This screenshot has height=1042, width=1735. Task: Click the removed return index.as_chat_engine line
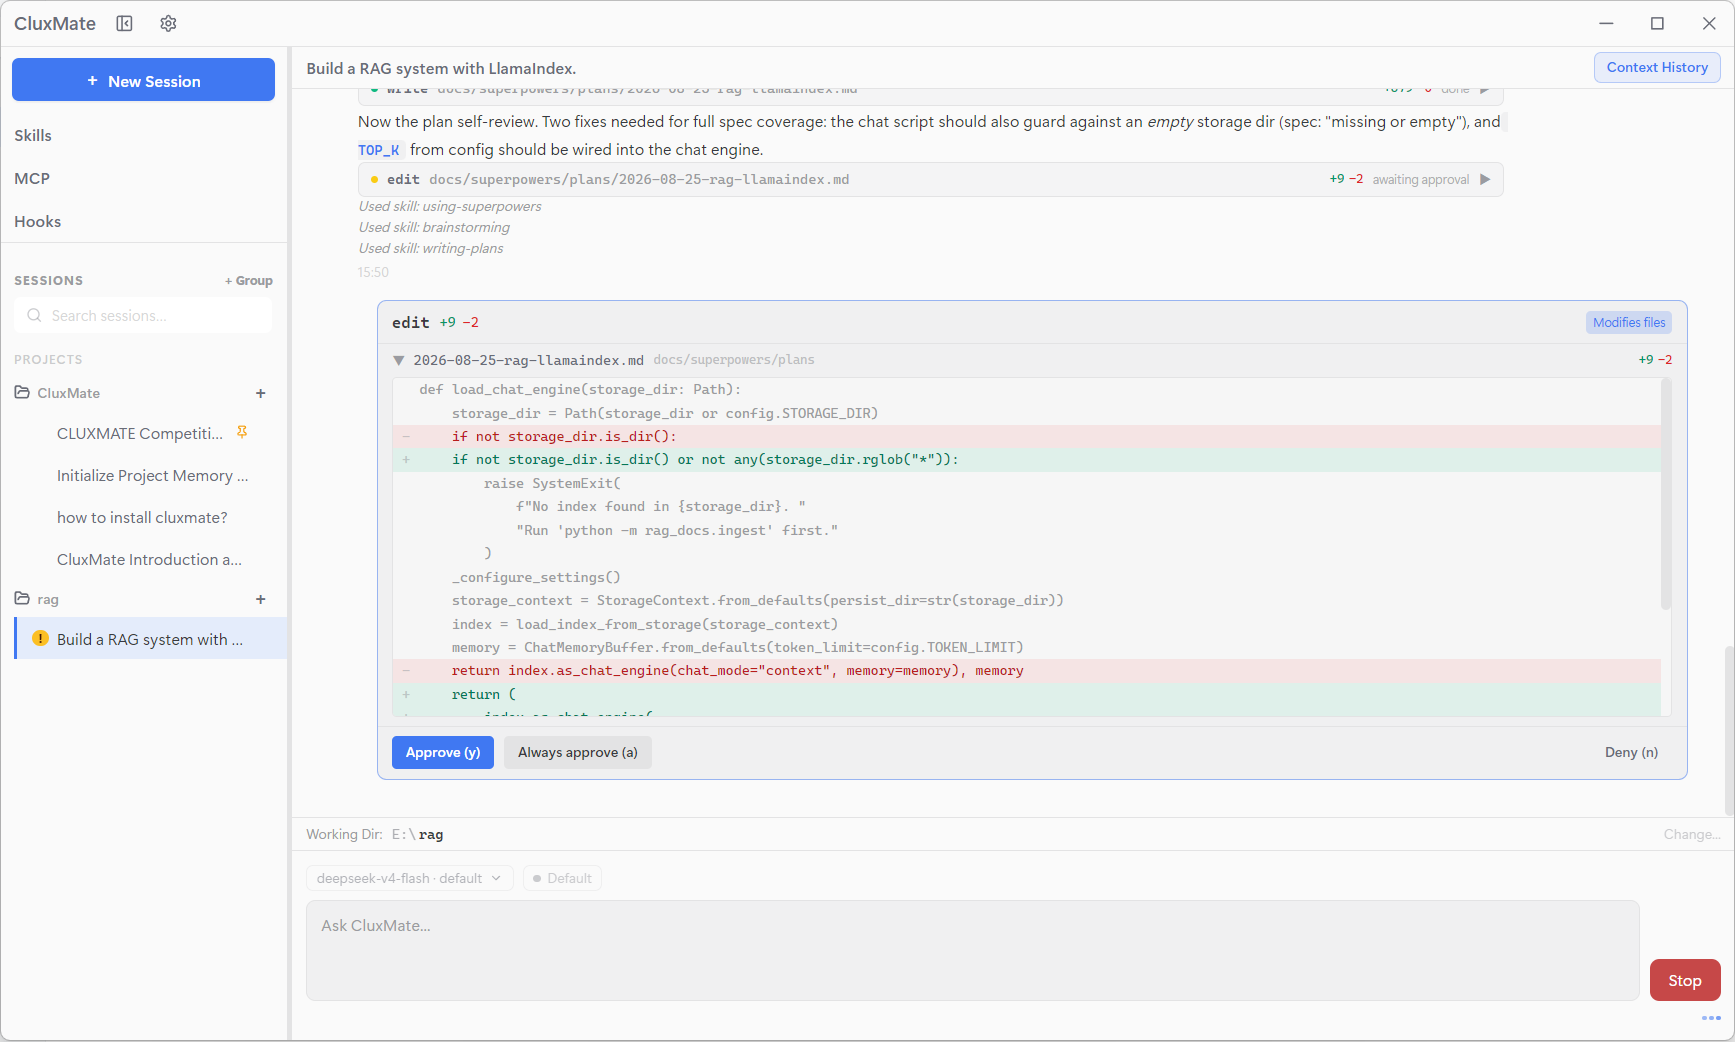pyautogui.click(x=1027, y=671)
